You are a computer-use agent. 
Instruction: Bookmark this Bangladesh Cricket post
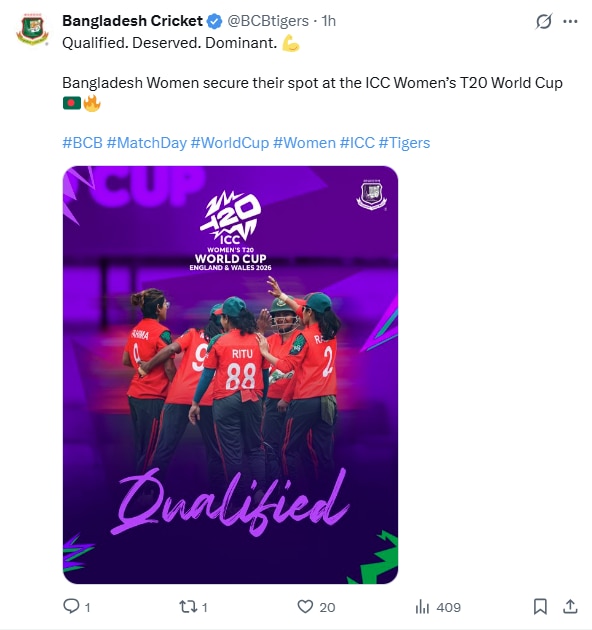click(540, 606)
